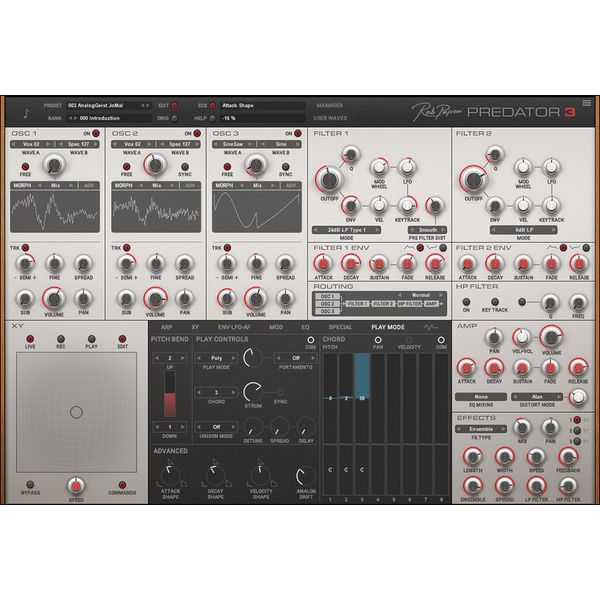Toggle effects slot 1 LED
Image resolution: width=600 pixels, height=600 pixels.
577,420
